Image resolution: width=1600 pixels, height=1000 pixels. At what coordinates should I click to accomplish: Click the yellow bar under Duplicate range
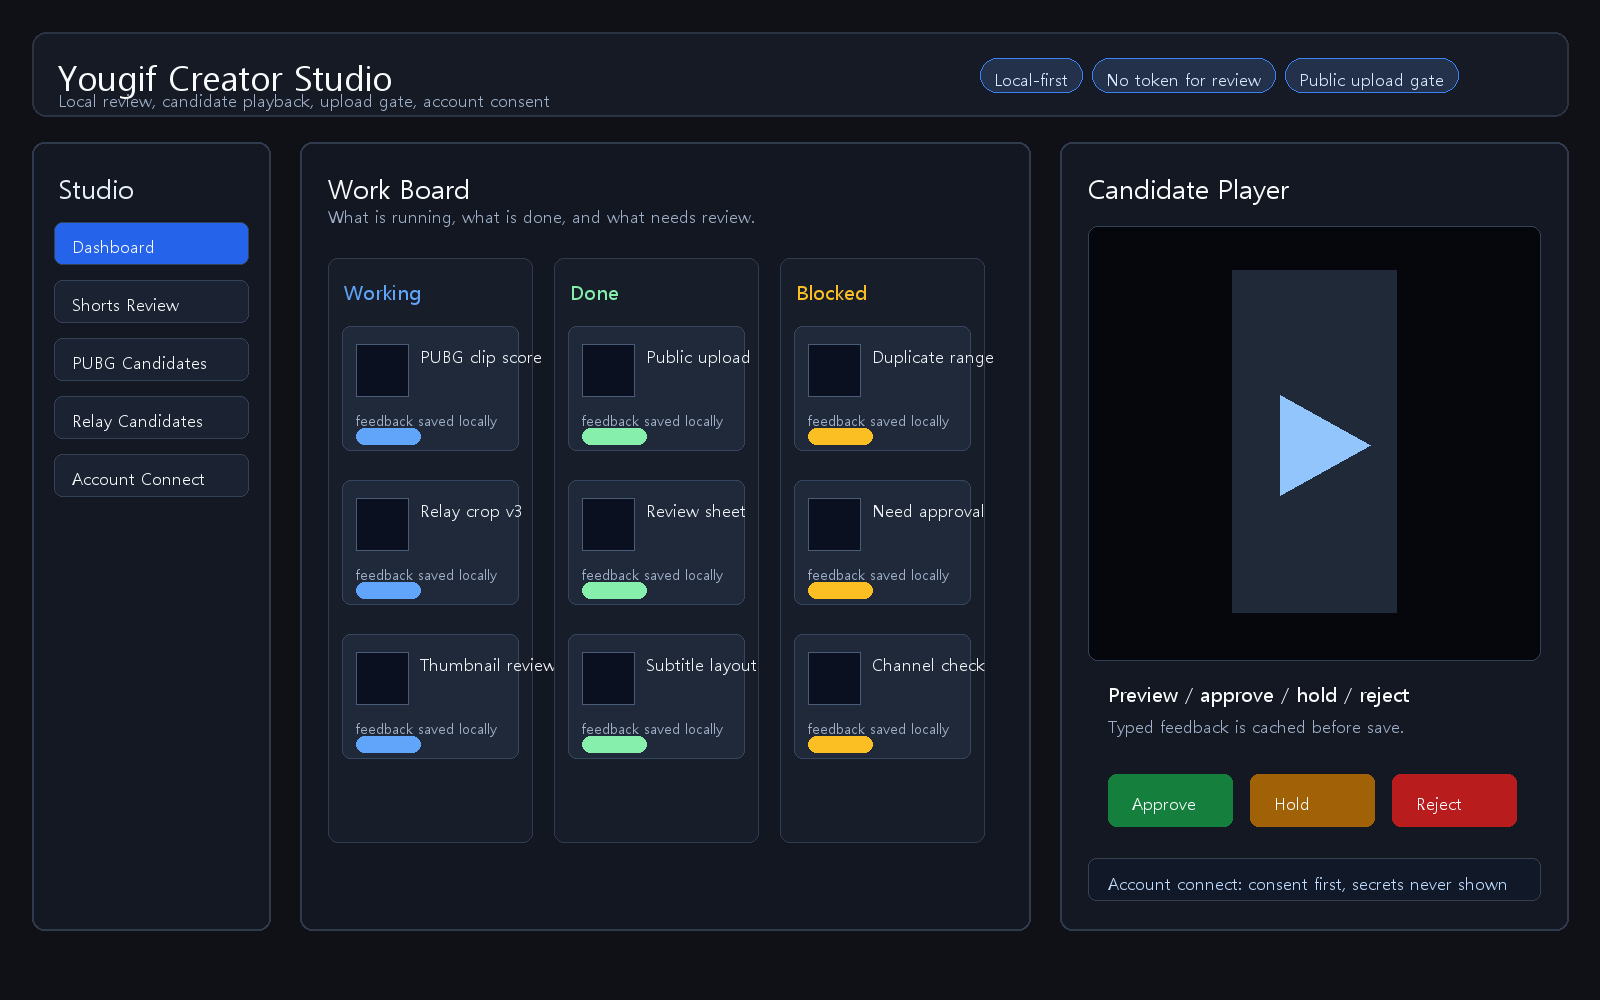point(840,437)
